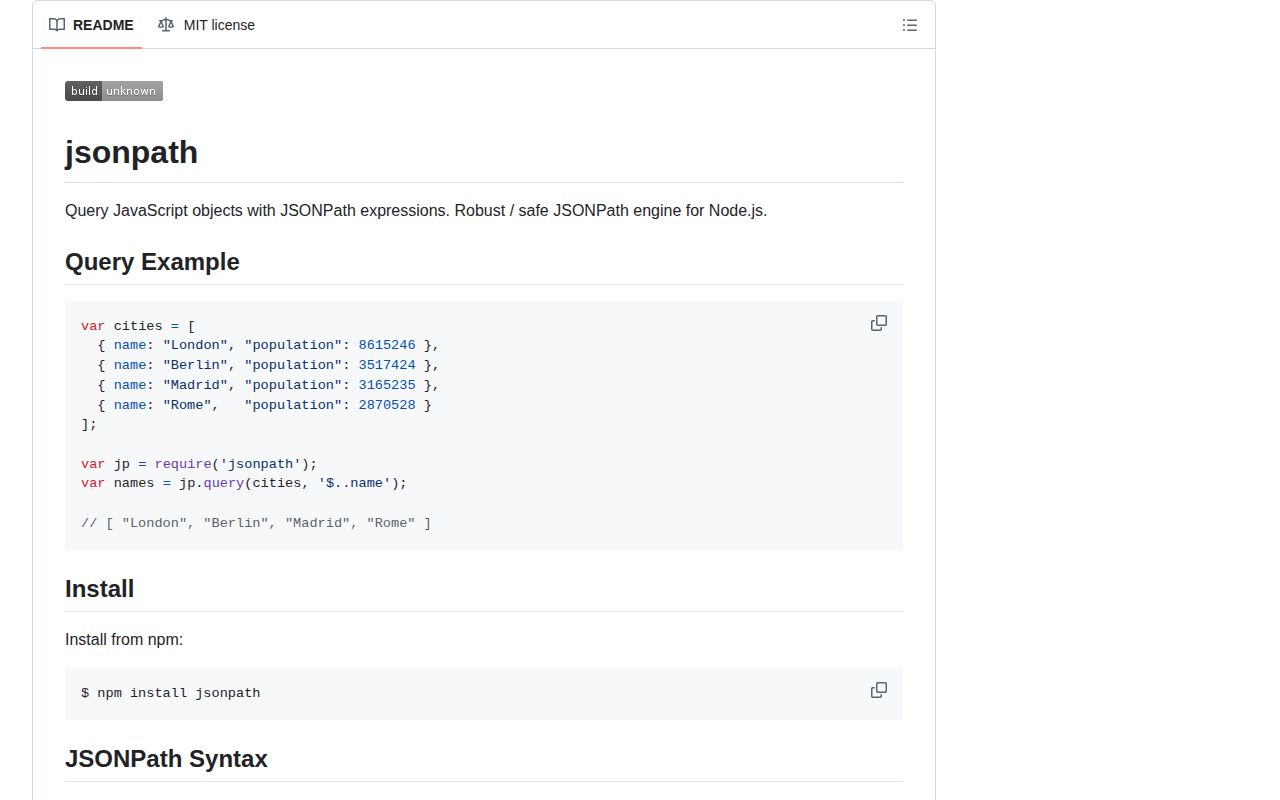Click the Install heading
Image resolution: width=1280 pixels, height=800 pixels.
tap(100, 589)
